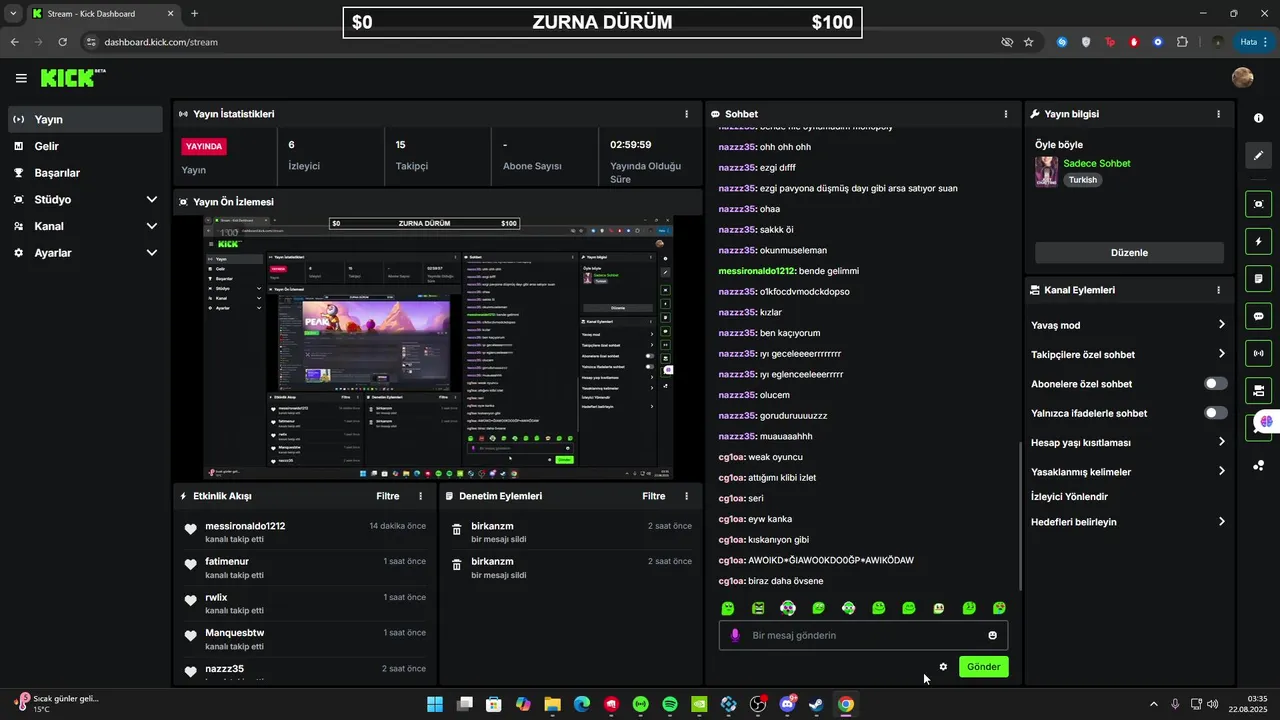This screenshot has width=1280, height=720.
Task: Click the Düzenle button
Action: point(1129,253)
